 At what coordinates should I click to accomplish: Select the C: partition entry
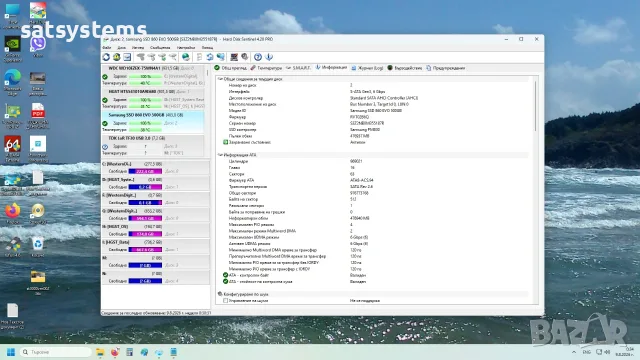[156, 168]
